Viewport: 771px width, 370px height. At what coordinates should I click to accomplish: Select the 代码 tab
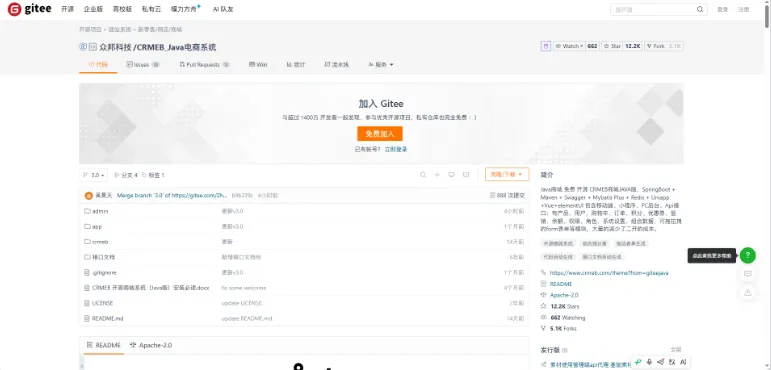click(98, 64)
